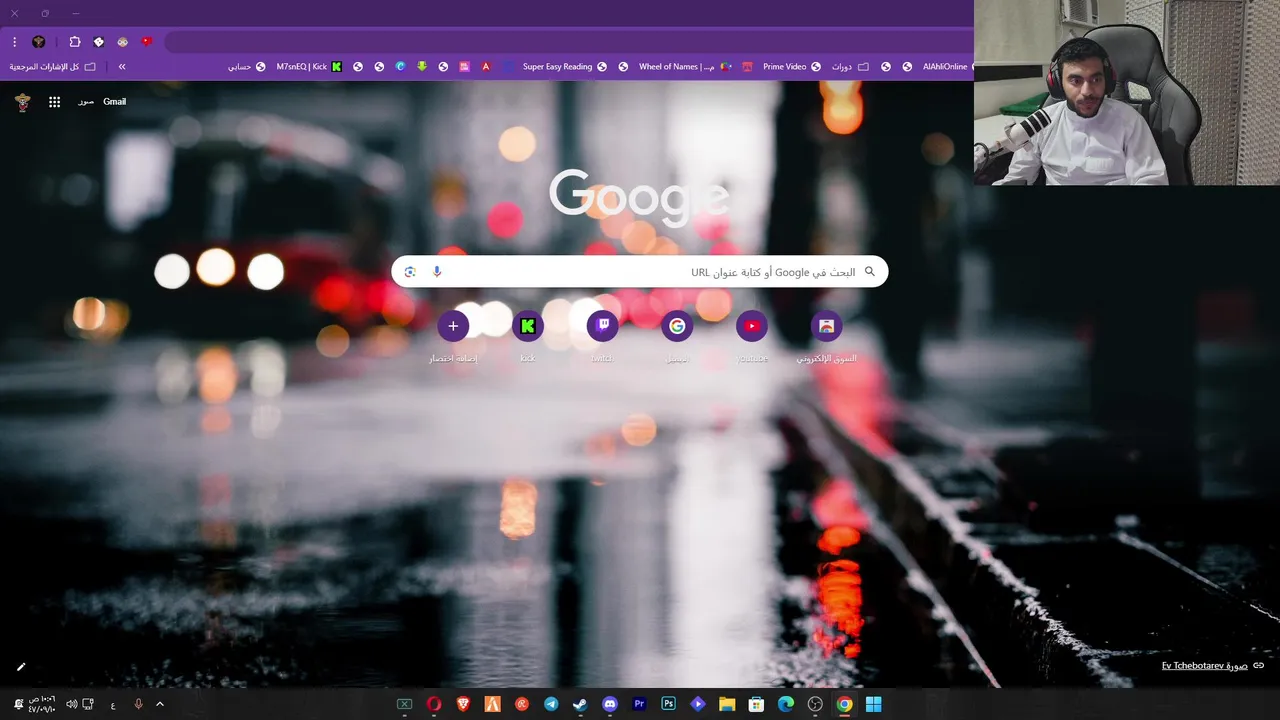Open the volume control in tray
The height and width of the screenshot is (720, 1280).
pos(71,704)
